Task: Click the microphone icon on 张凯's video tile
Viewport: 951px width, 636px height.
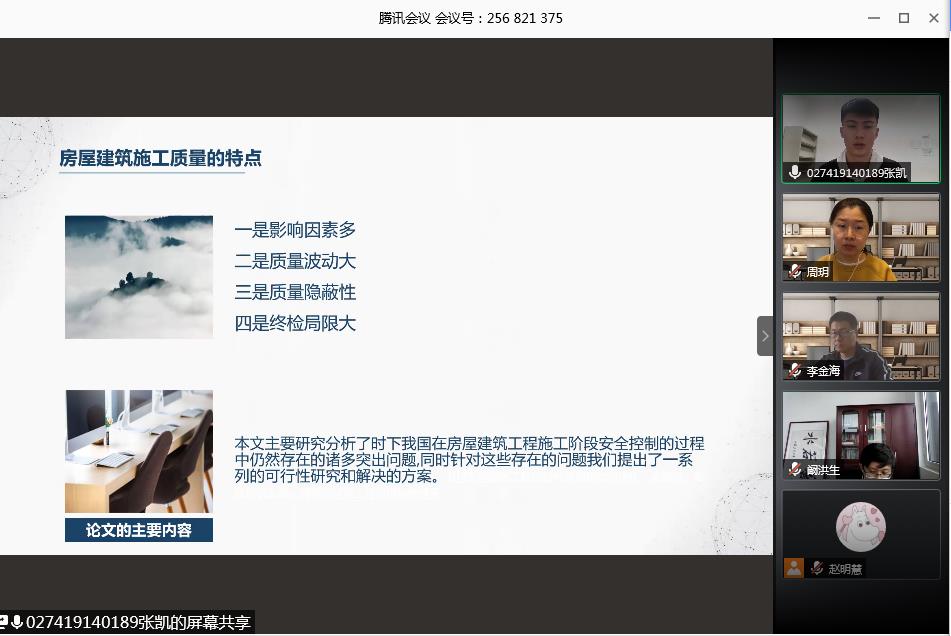Action: tap(796, 172)
